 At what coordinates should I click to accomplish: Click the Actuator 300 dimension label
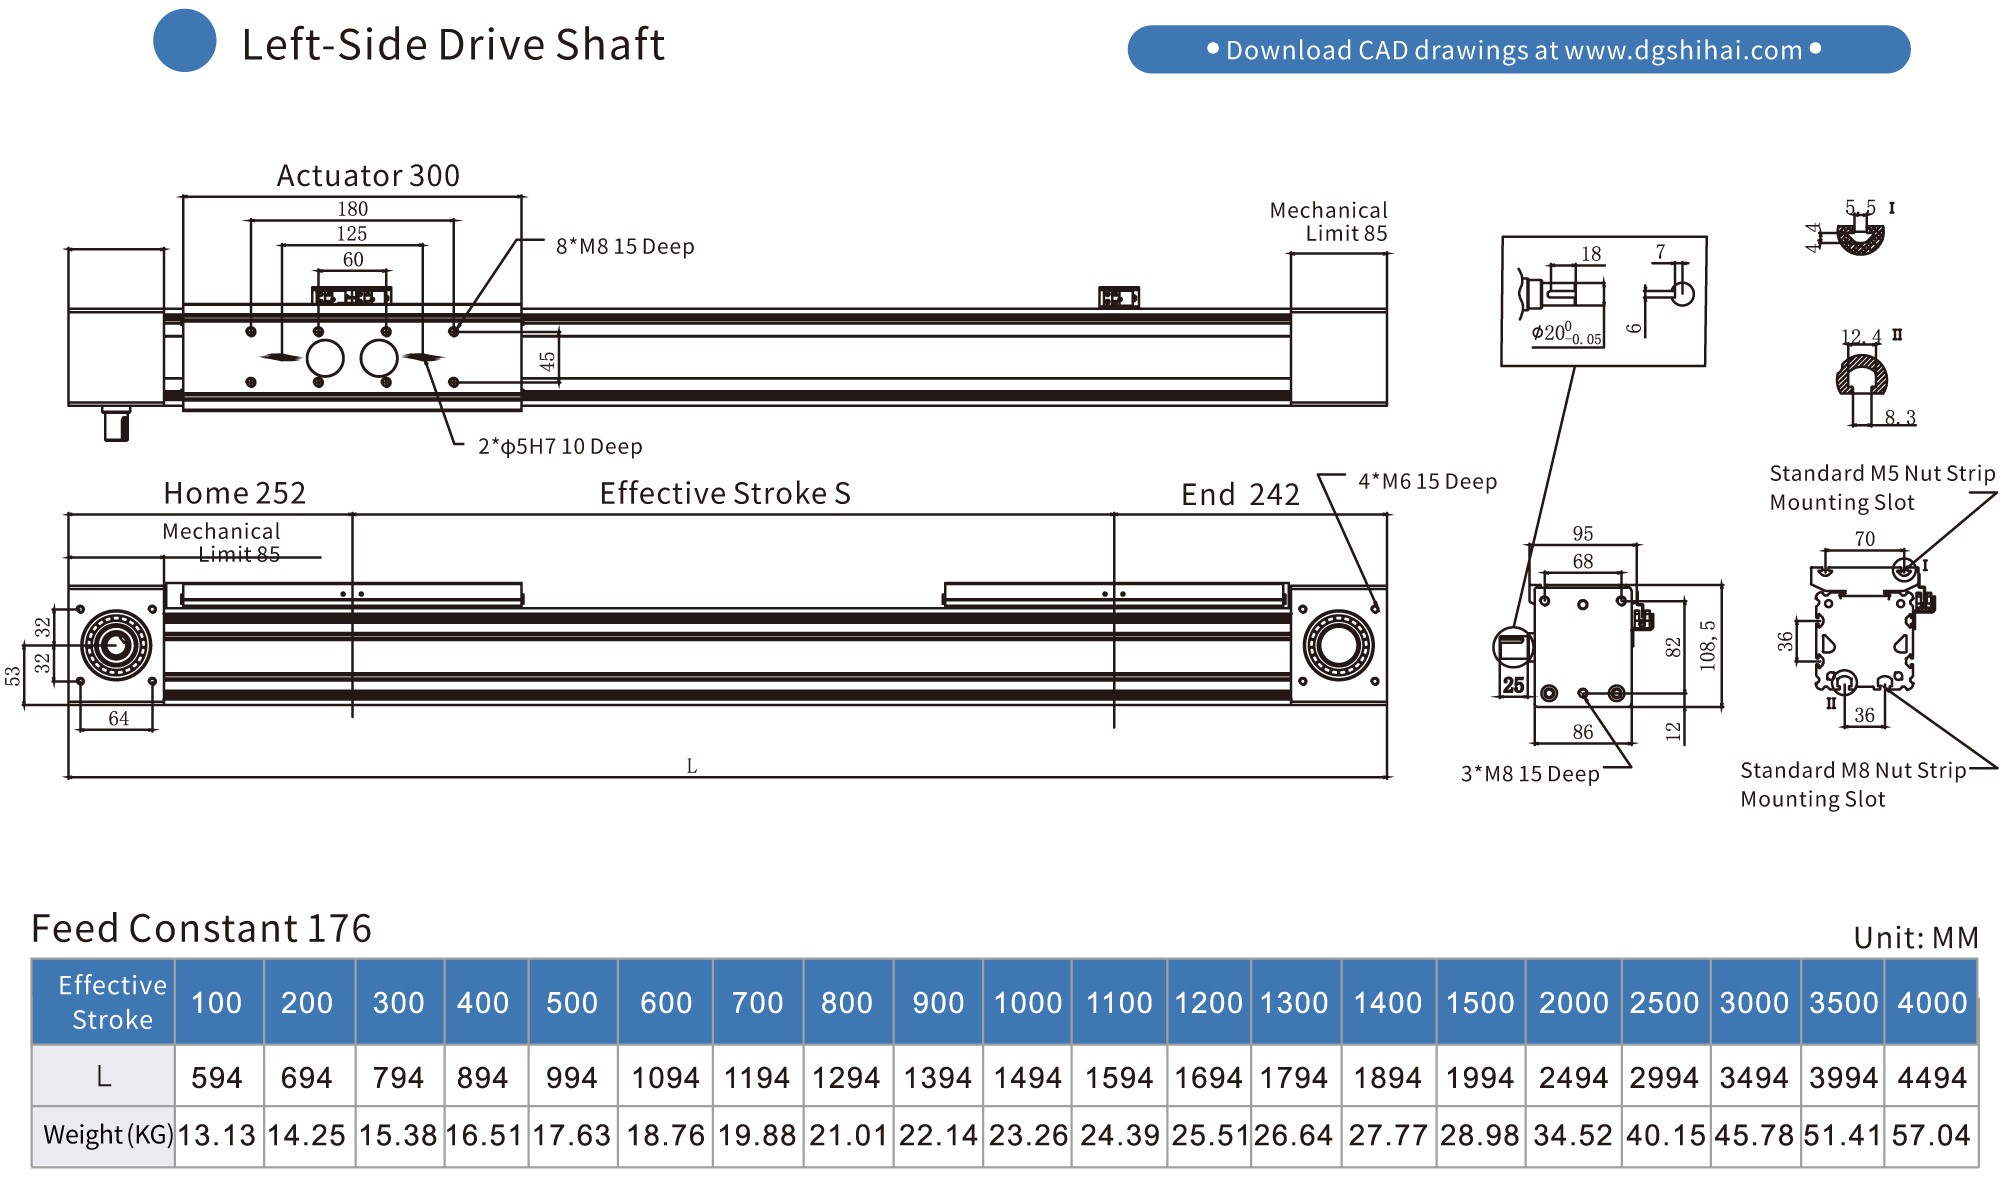368,176
